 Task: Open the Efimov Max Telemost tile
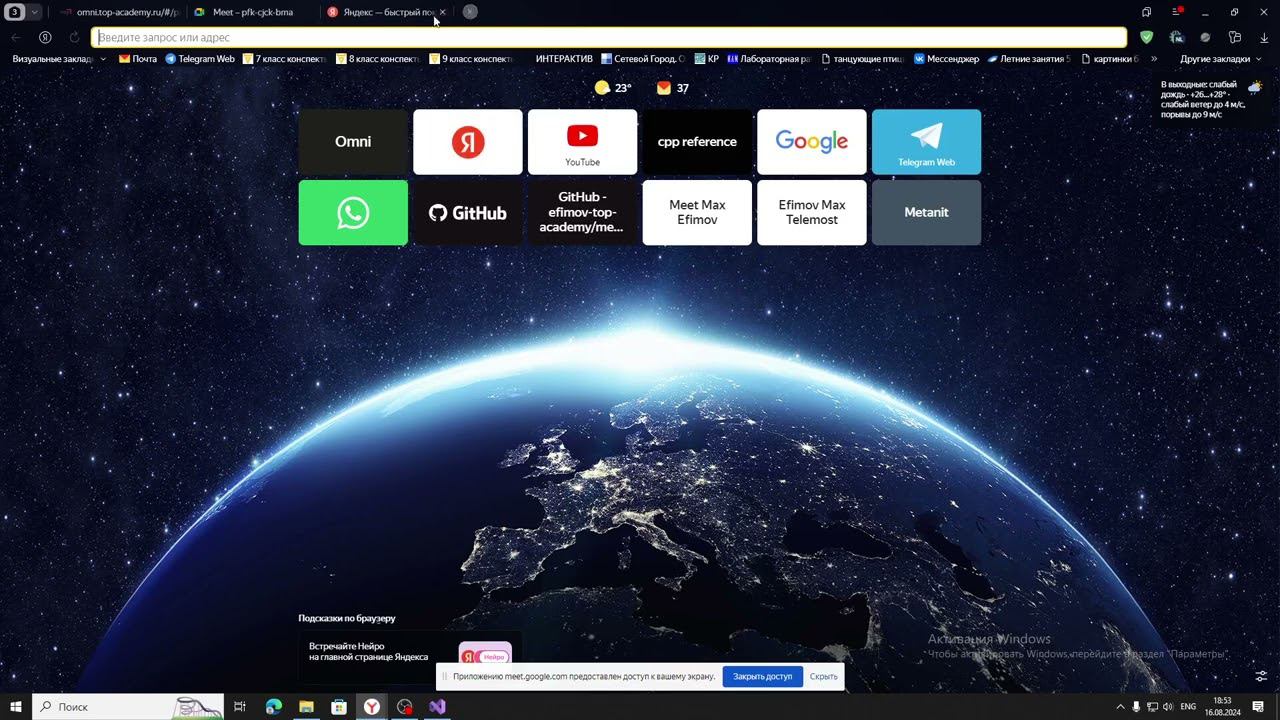812,213
